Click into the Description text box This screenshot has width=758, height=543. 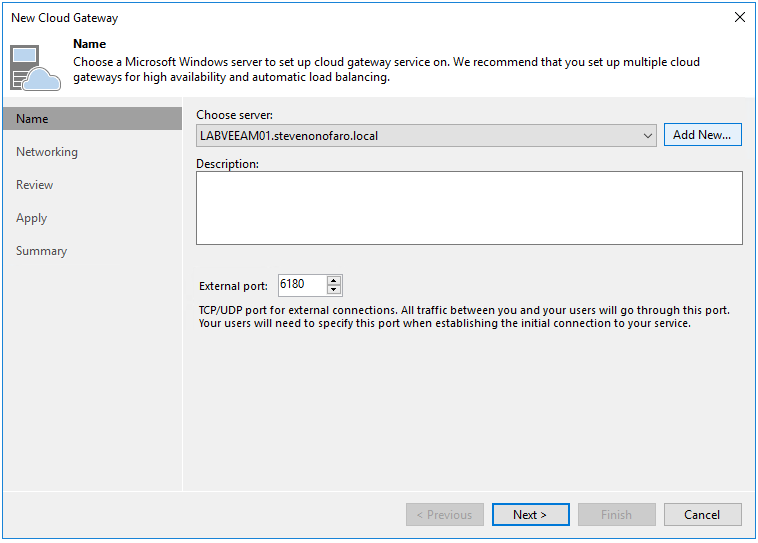pyautogui.click(x=469, y=208)
